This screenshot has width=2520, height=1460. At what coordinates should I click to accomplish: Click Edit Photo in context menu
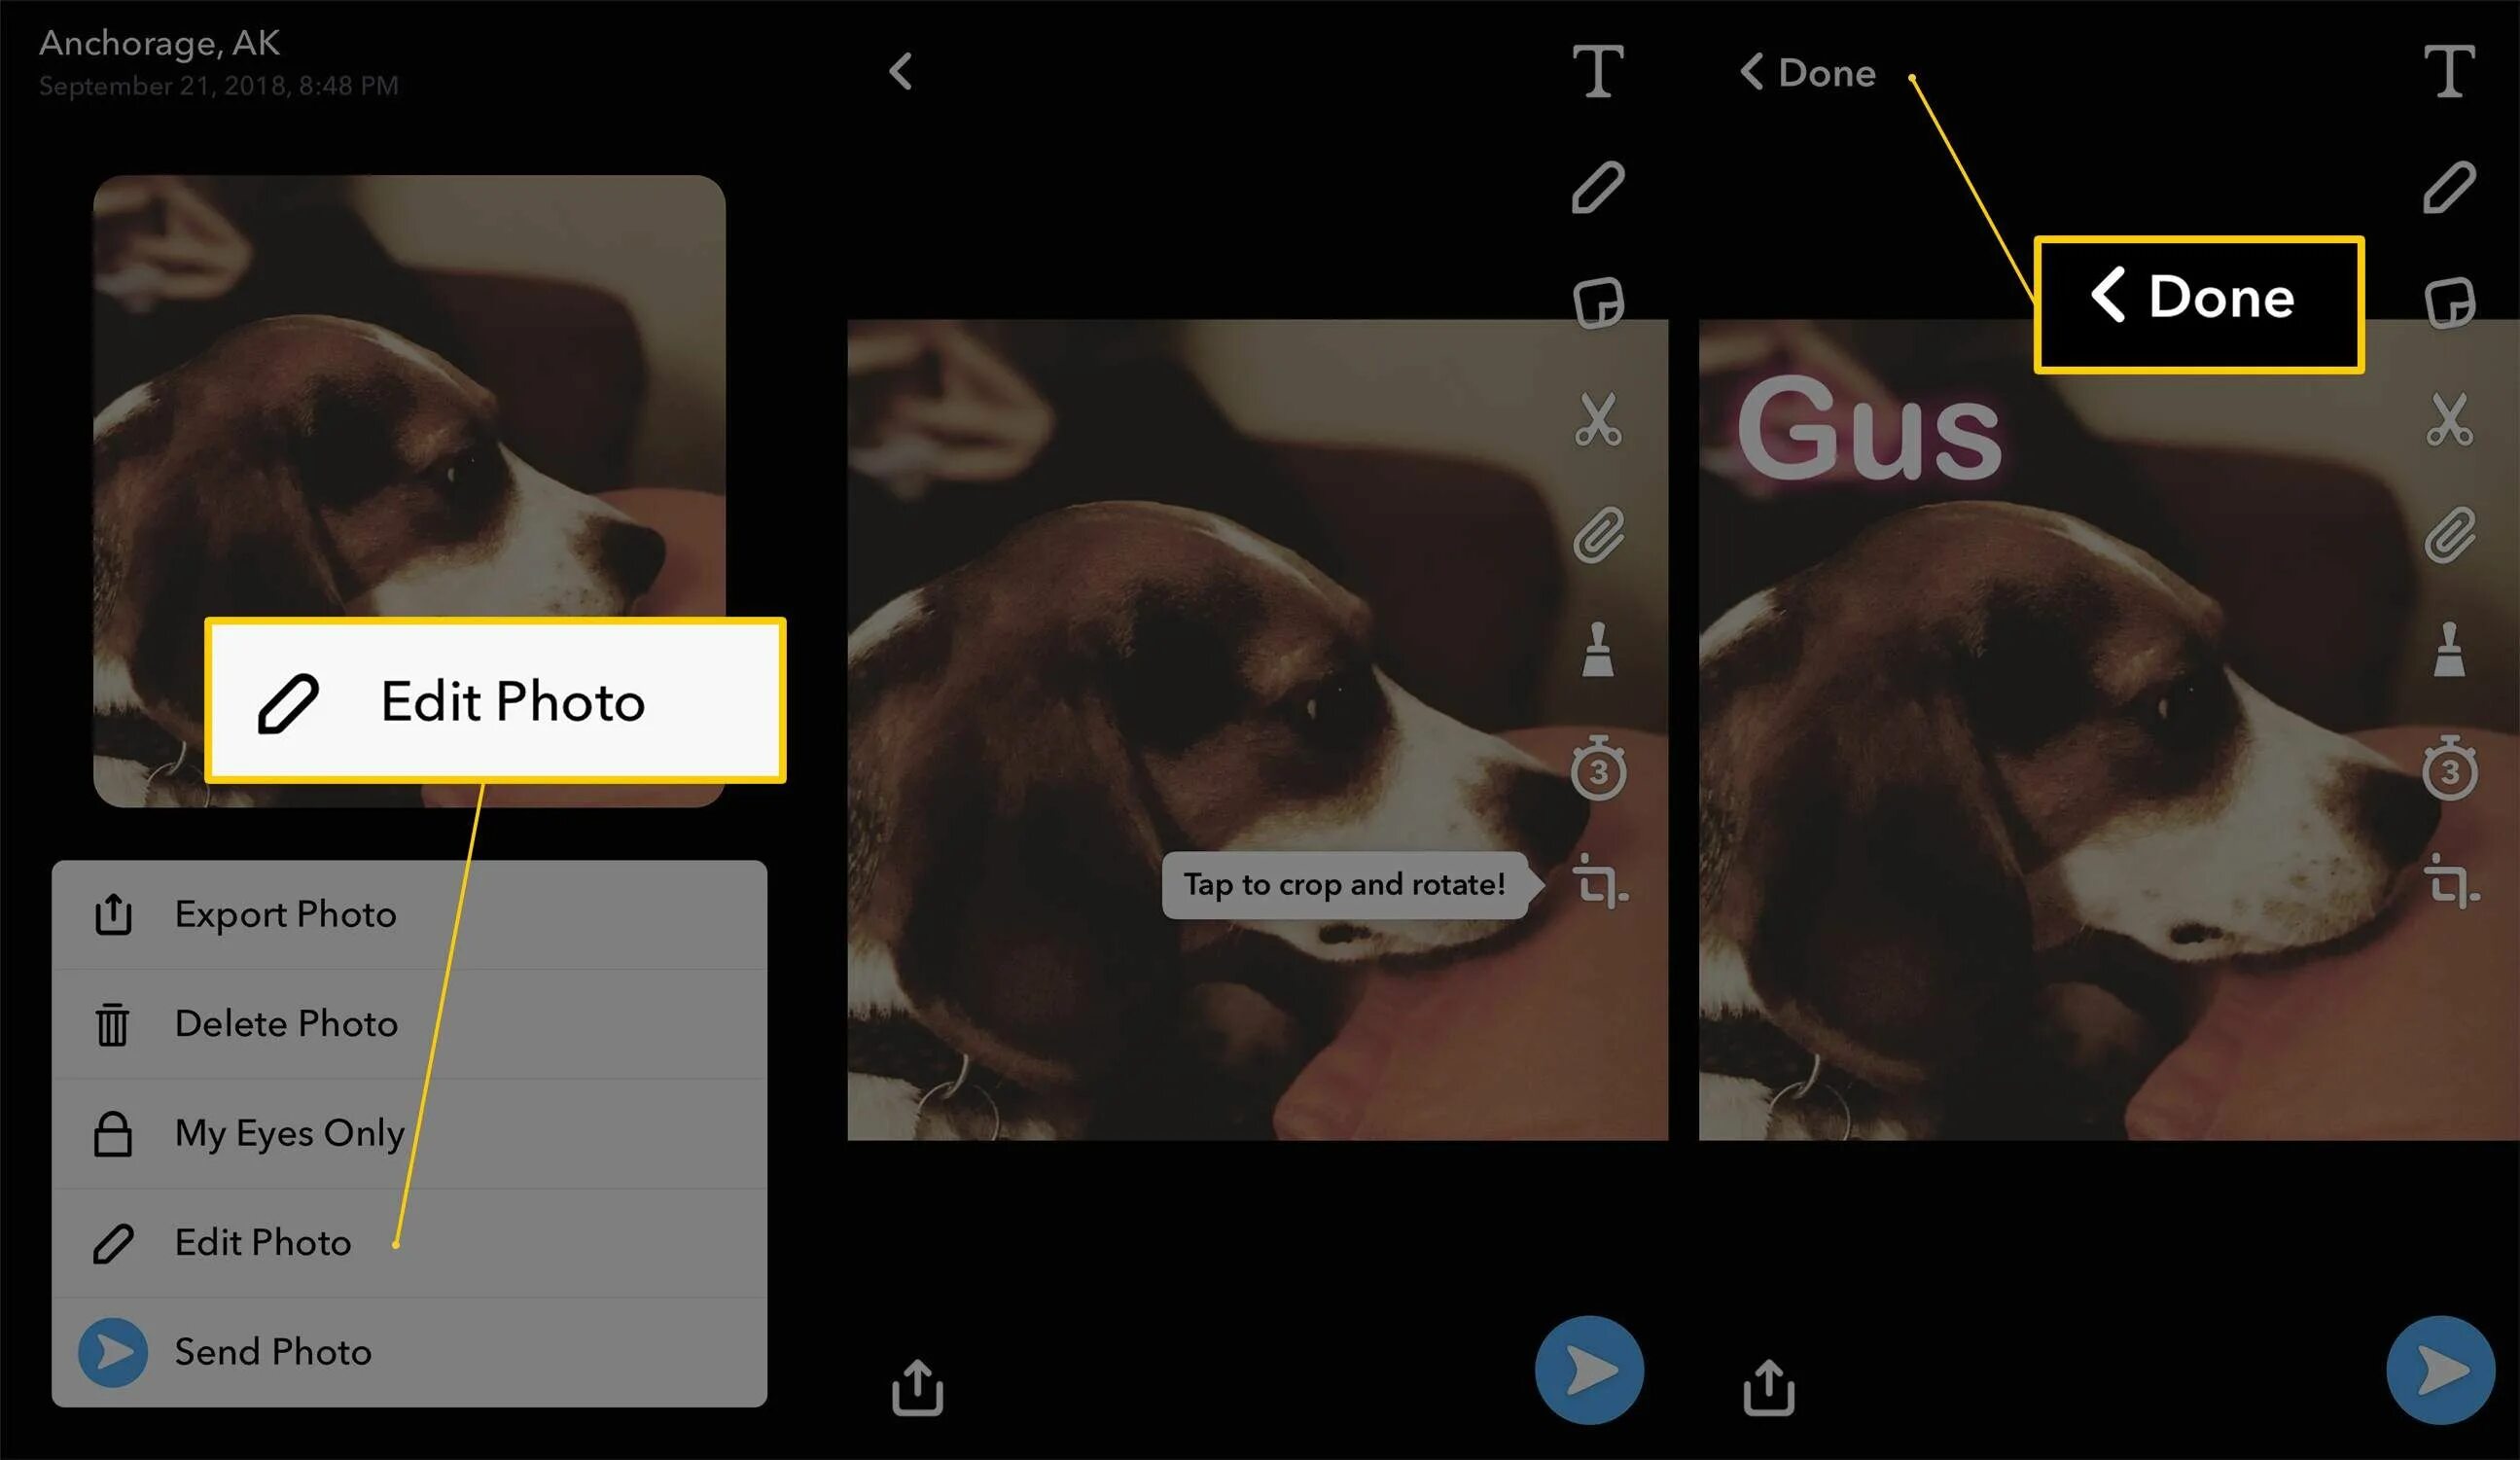click(265, 1243)
